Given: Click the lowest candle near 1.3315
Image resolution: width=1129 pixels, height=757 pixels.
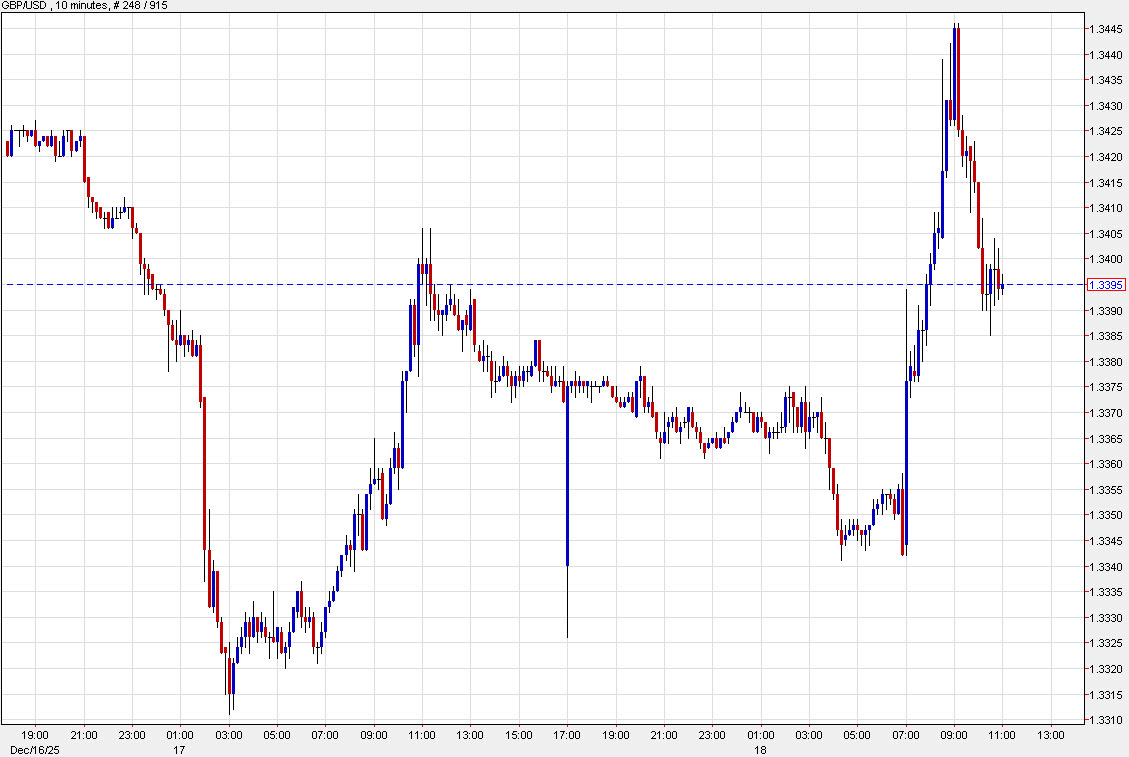Looking at the screenshot, I should click(230, 680).
